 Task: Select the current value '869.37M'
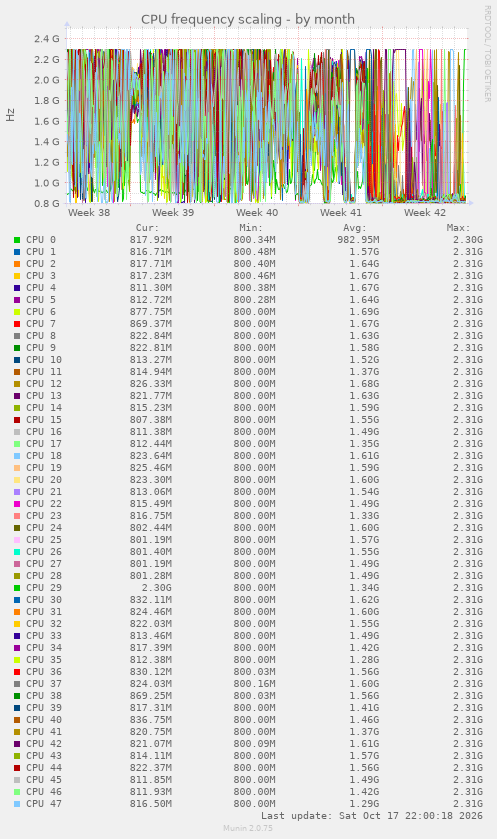[x=151, y=324]
